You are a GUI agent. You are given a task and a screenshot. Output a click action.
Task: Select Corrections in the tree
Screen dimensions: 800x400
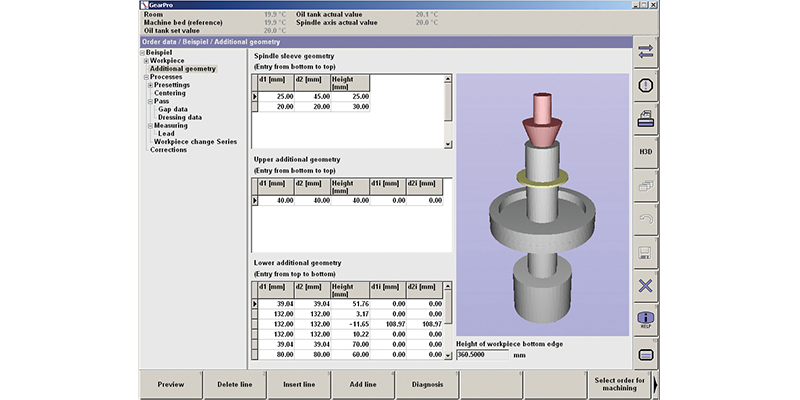(168, 150)
